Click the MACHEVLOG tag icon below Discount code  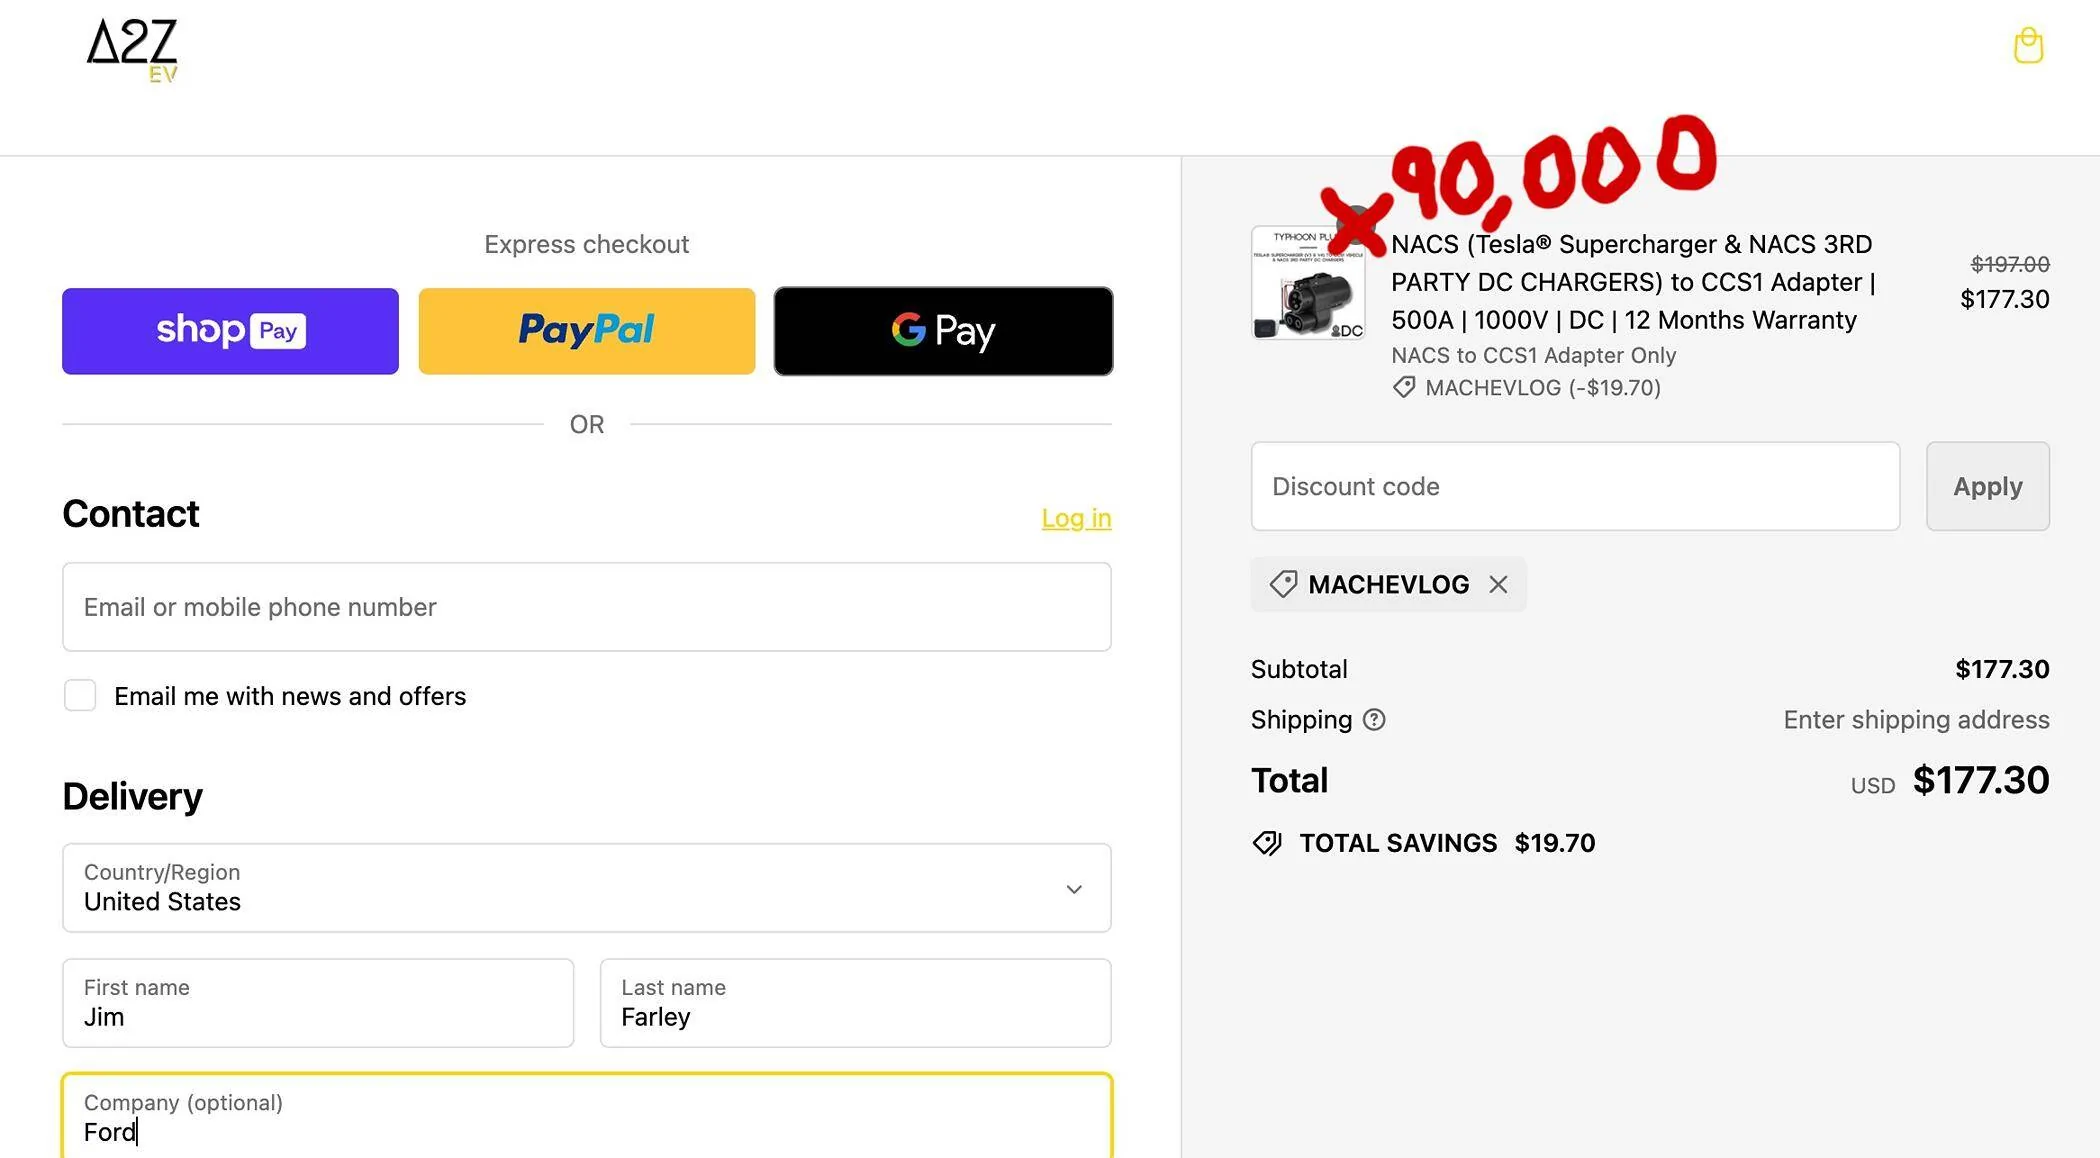[x=1283, y=584]
